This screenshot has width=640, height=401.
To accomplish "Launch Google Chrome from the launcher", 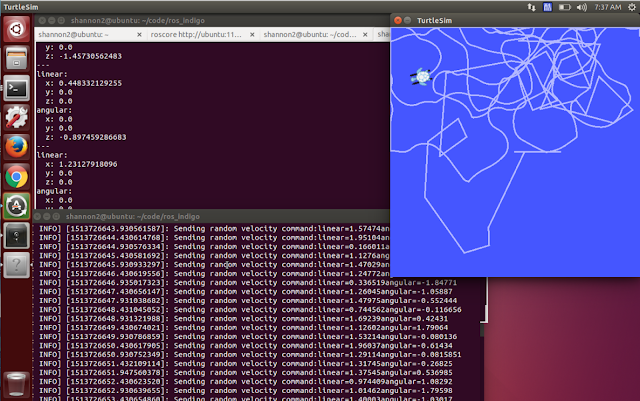I will (x=16, y=176).
